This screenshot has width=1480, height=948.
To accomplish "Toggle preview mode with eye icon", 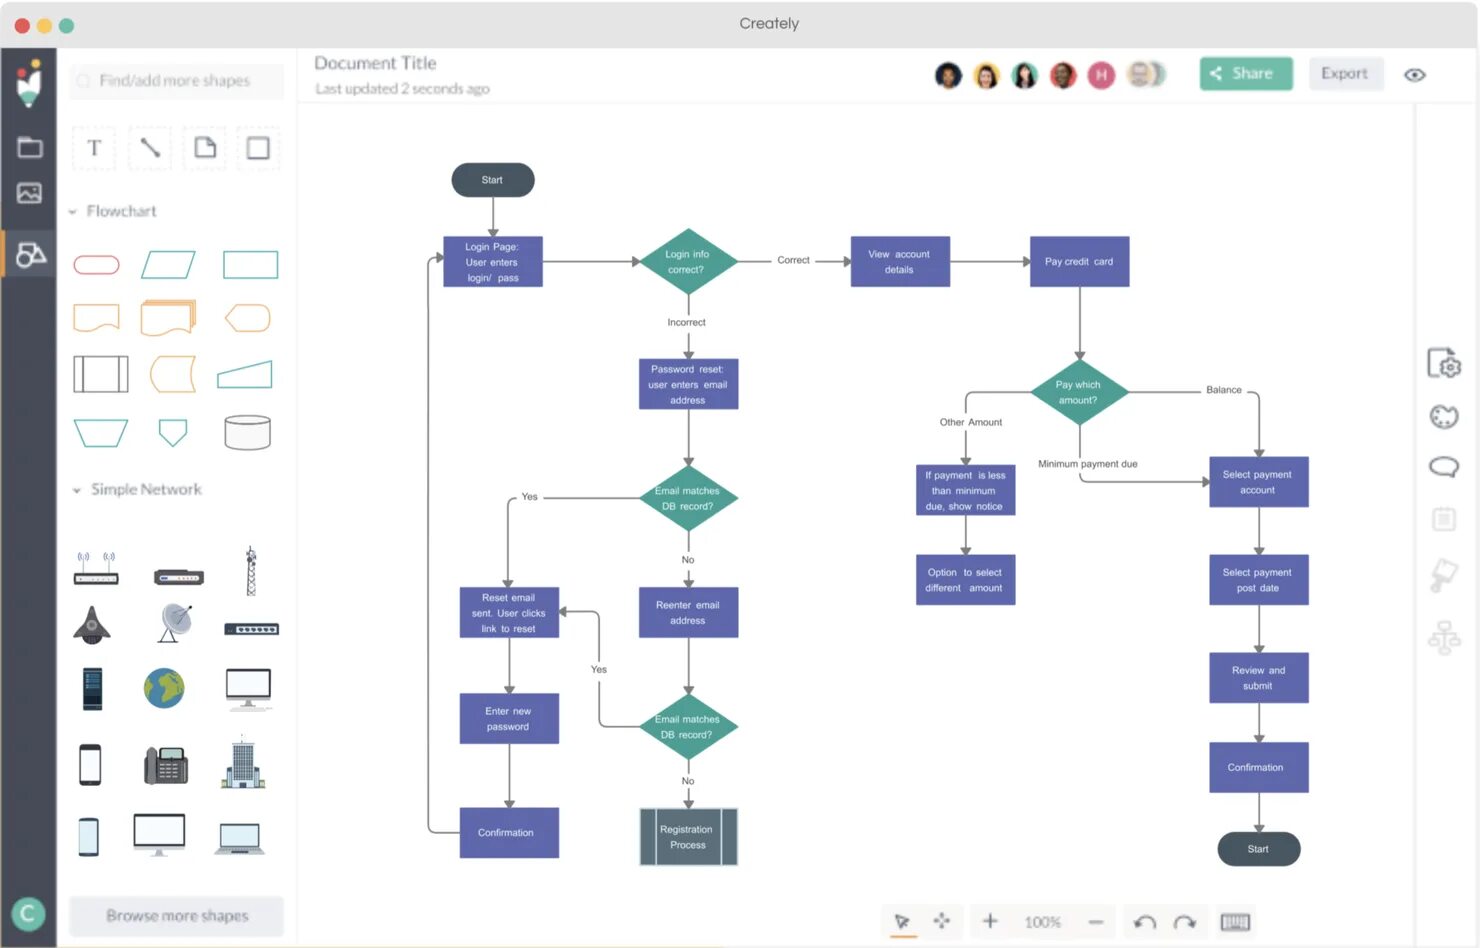I will [x=1415, y=75].
